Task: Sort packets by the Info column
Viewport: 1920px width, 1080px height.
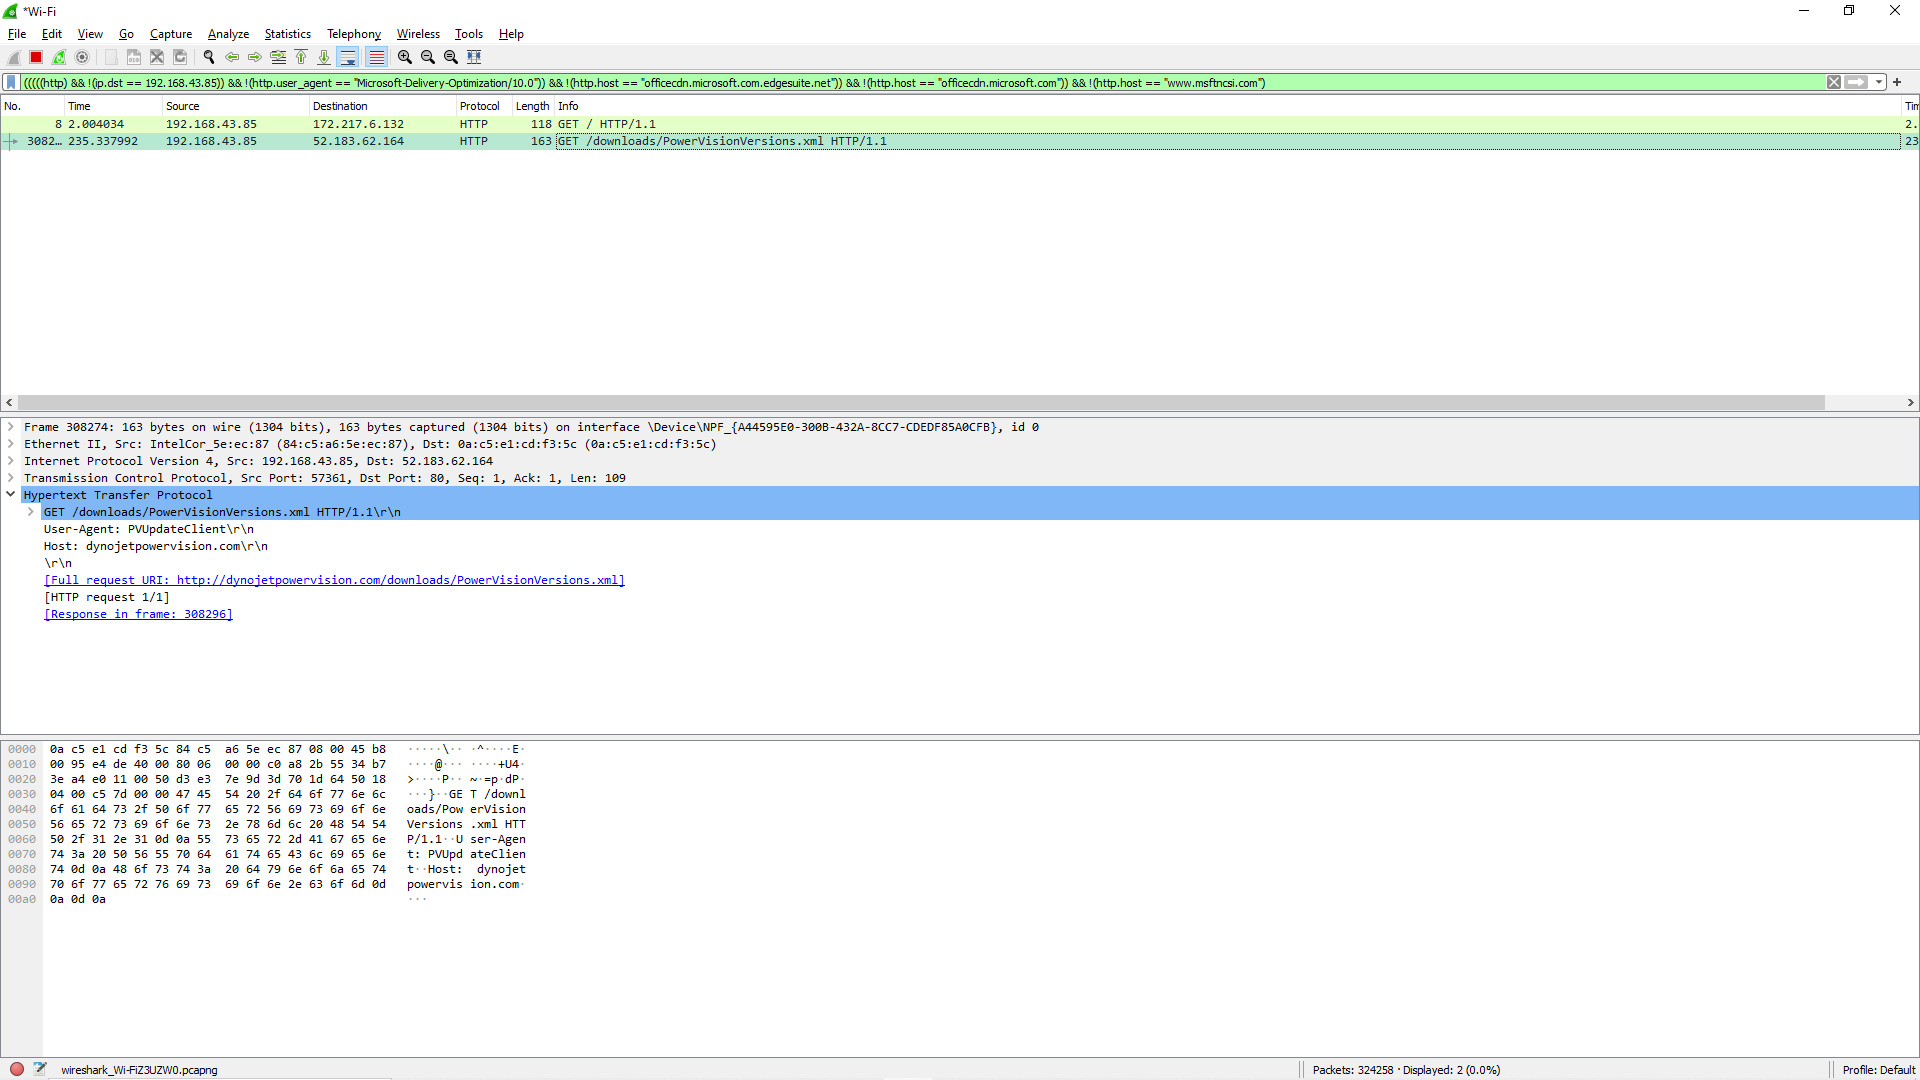Action: pyautogui.click(x=1228, y=106)
